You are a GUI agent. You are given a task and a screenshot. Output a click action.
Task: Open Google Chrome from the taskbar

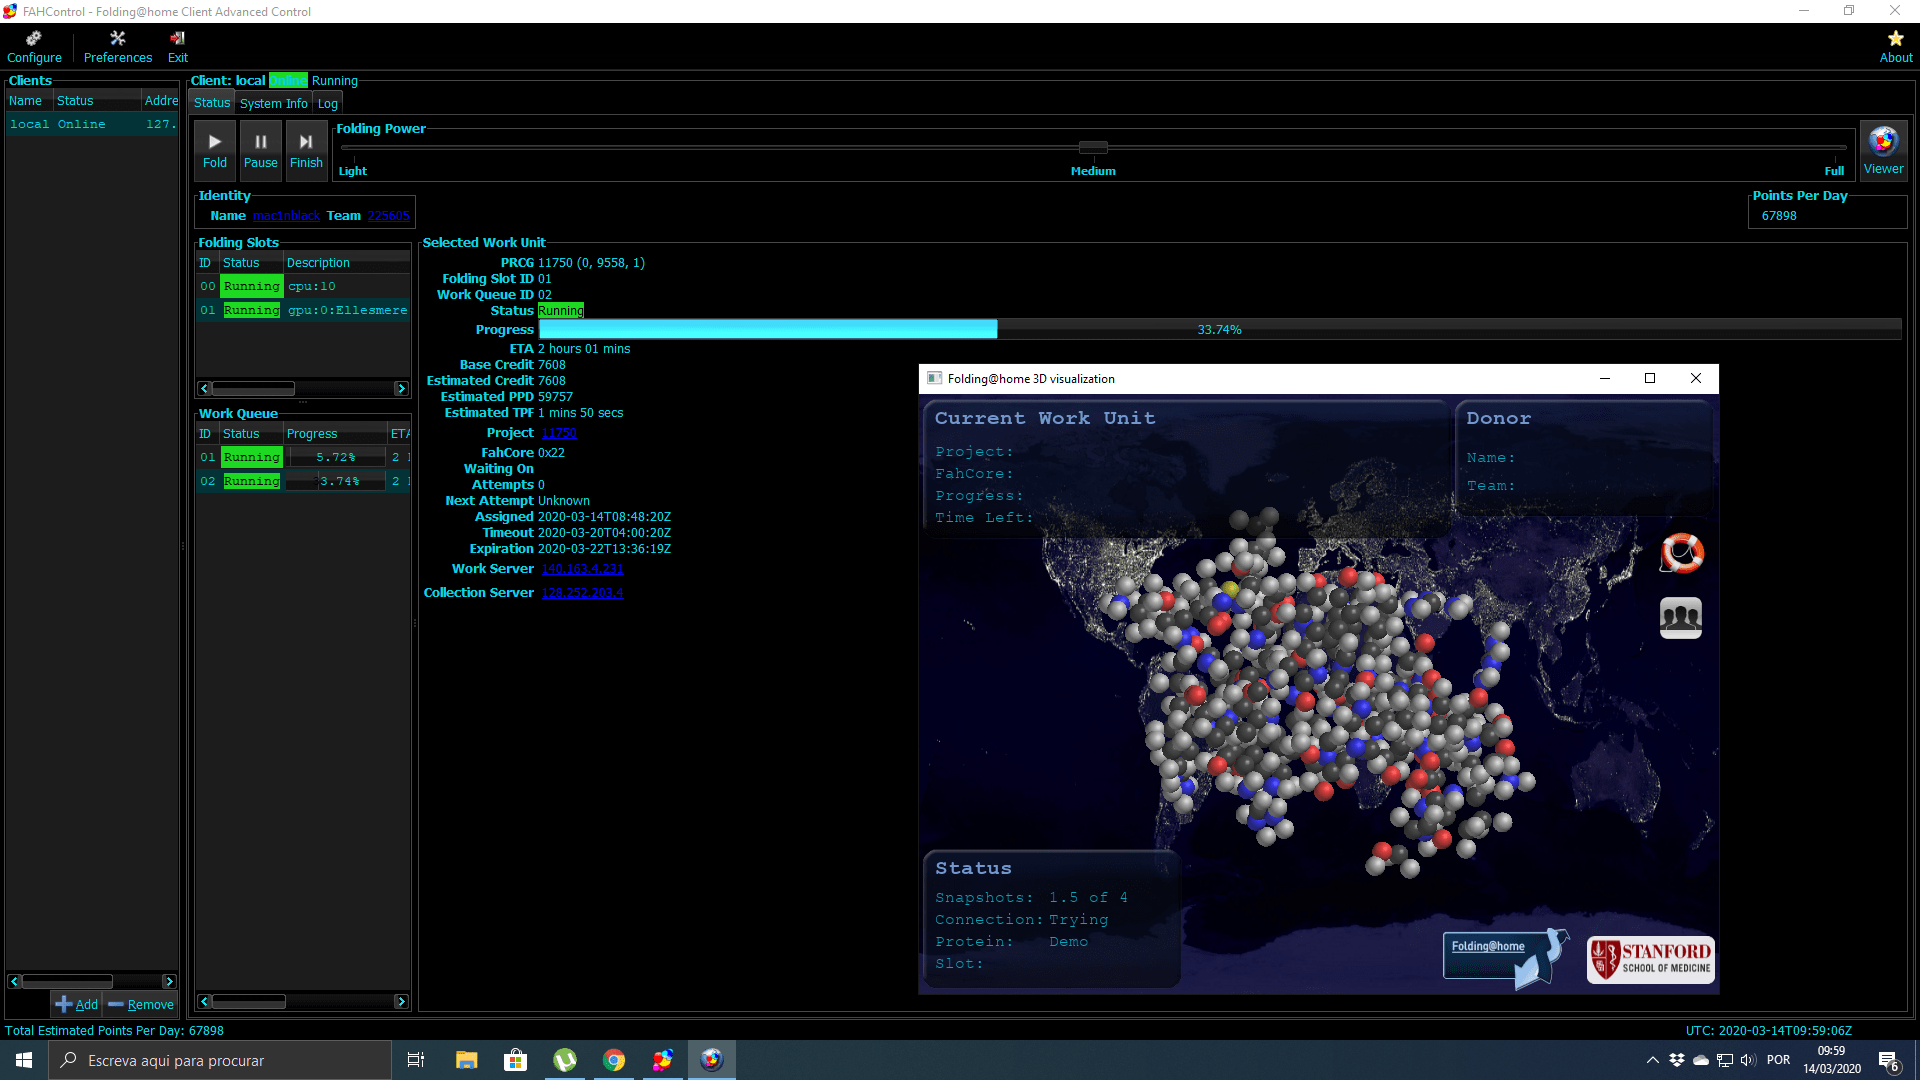pos(613,1060)
